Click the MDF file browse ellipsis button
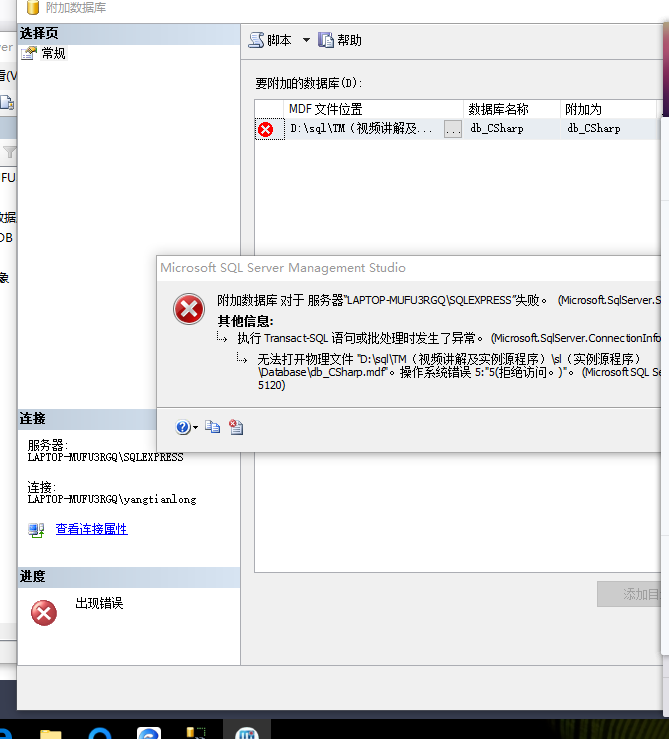 tap(453, 129)
